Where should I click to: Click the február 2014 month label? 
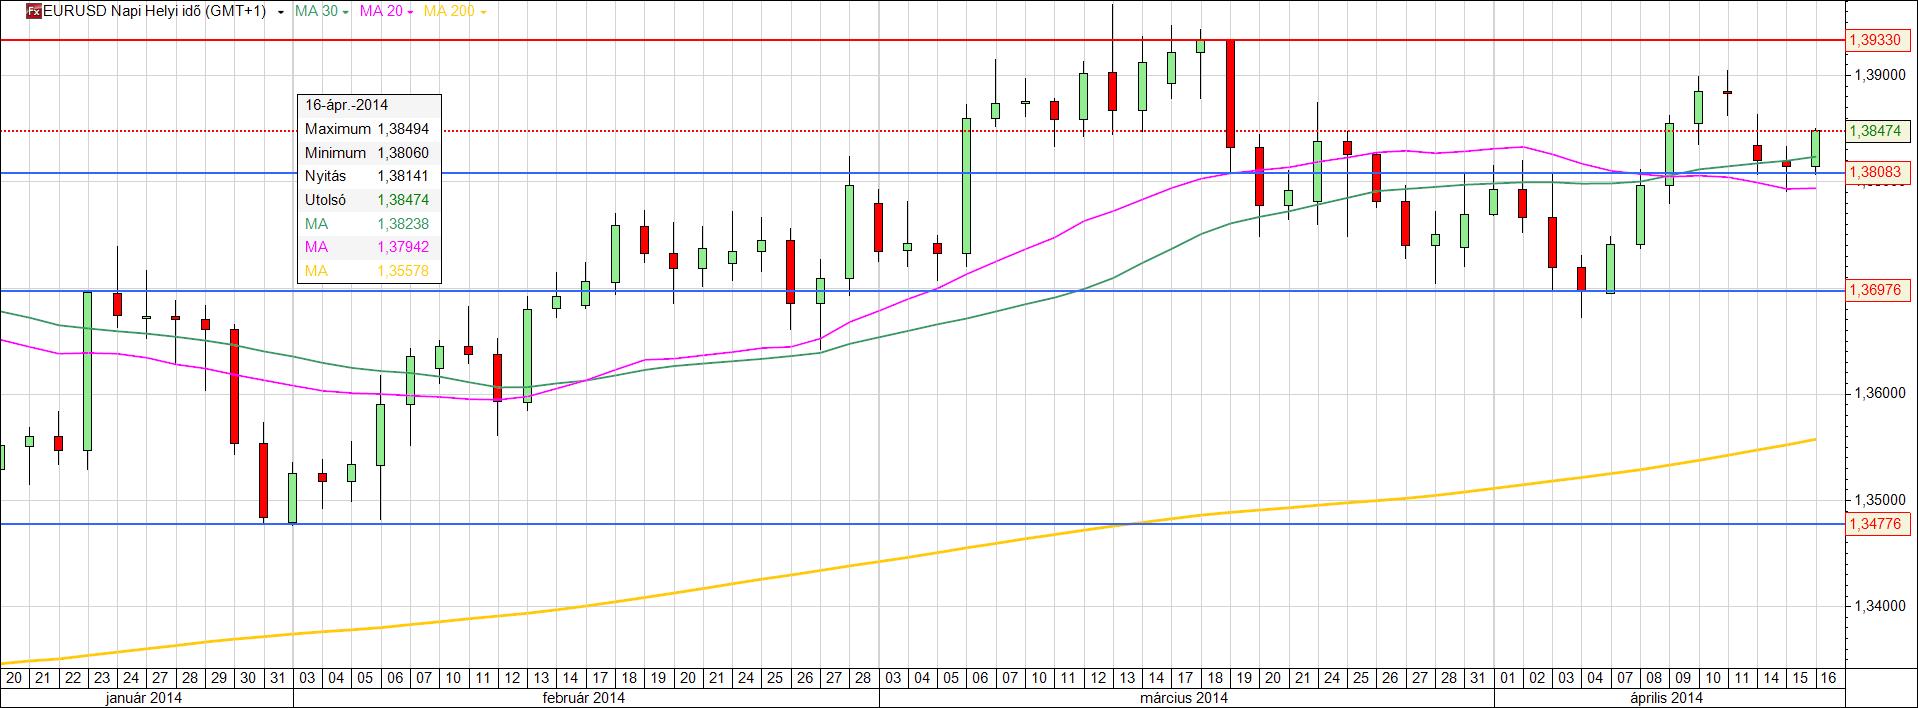(583, 698)
